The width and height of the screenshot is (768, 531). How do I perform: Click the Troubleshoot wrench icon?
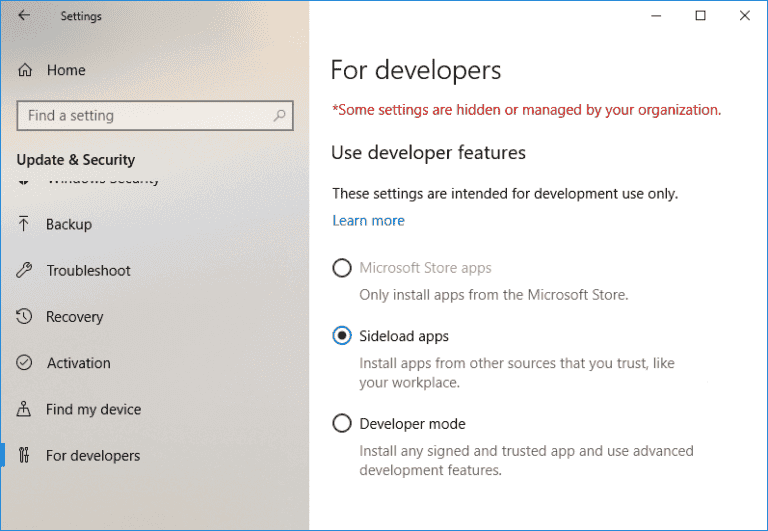point(24,270)
